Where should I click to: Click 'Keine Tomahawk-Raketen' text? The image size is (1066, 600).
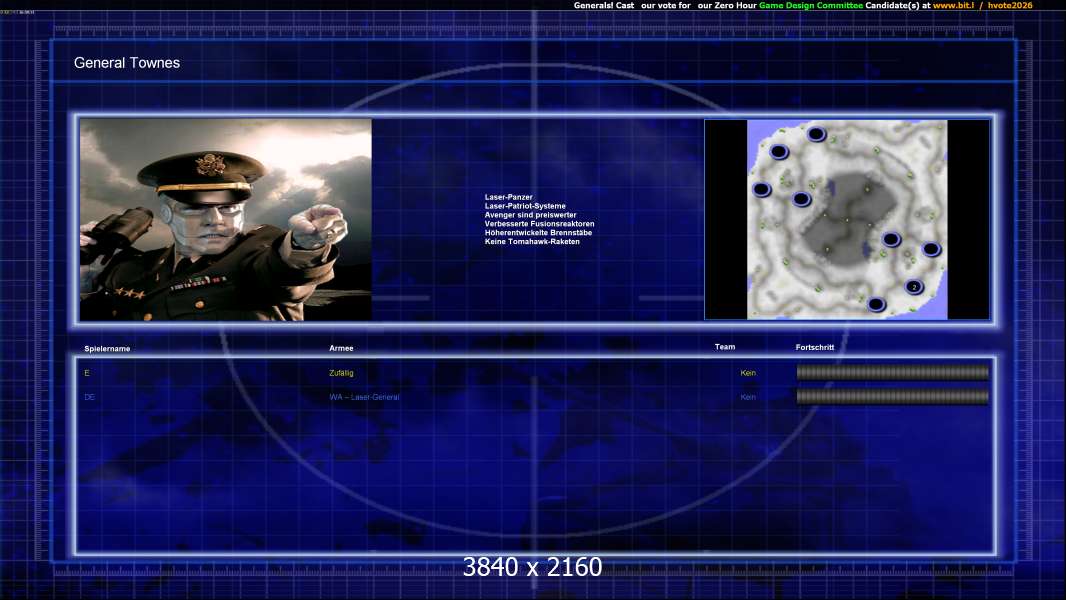532,241
